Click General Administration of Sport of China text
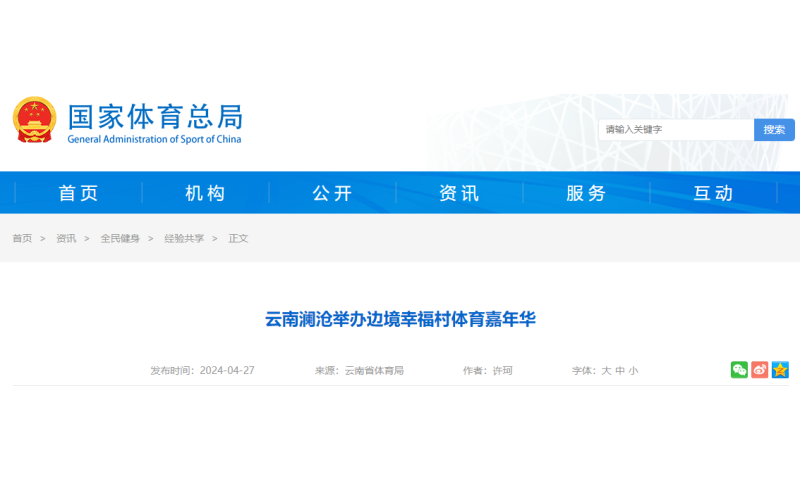This screenshot has width=800, height=500. coord(154,139)
